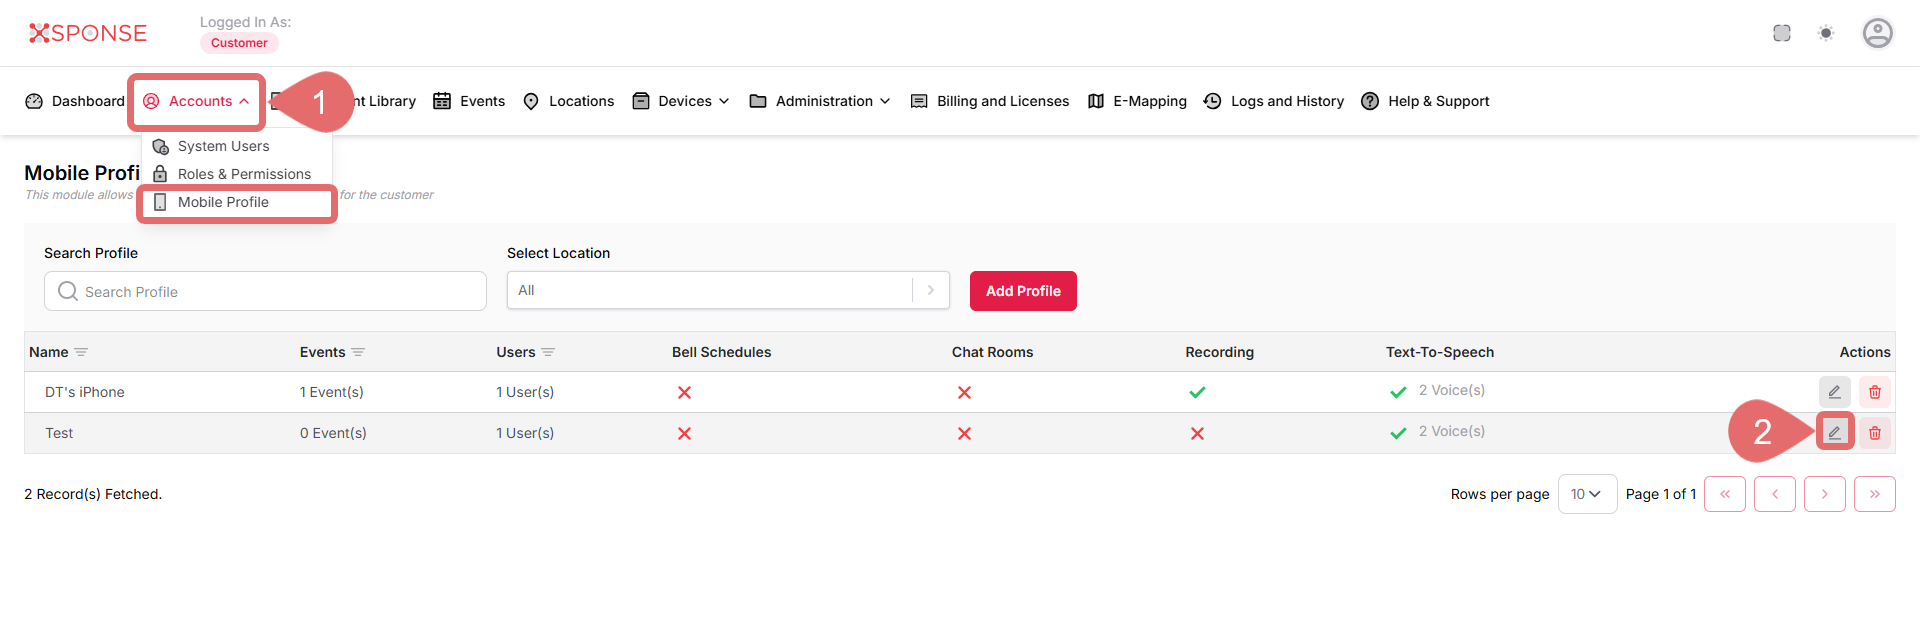The image size is (1920, 633).
Task: Open System Users from Accounts menu
Action: click(x=223, y=146)
